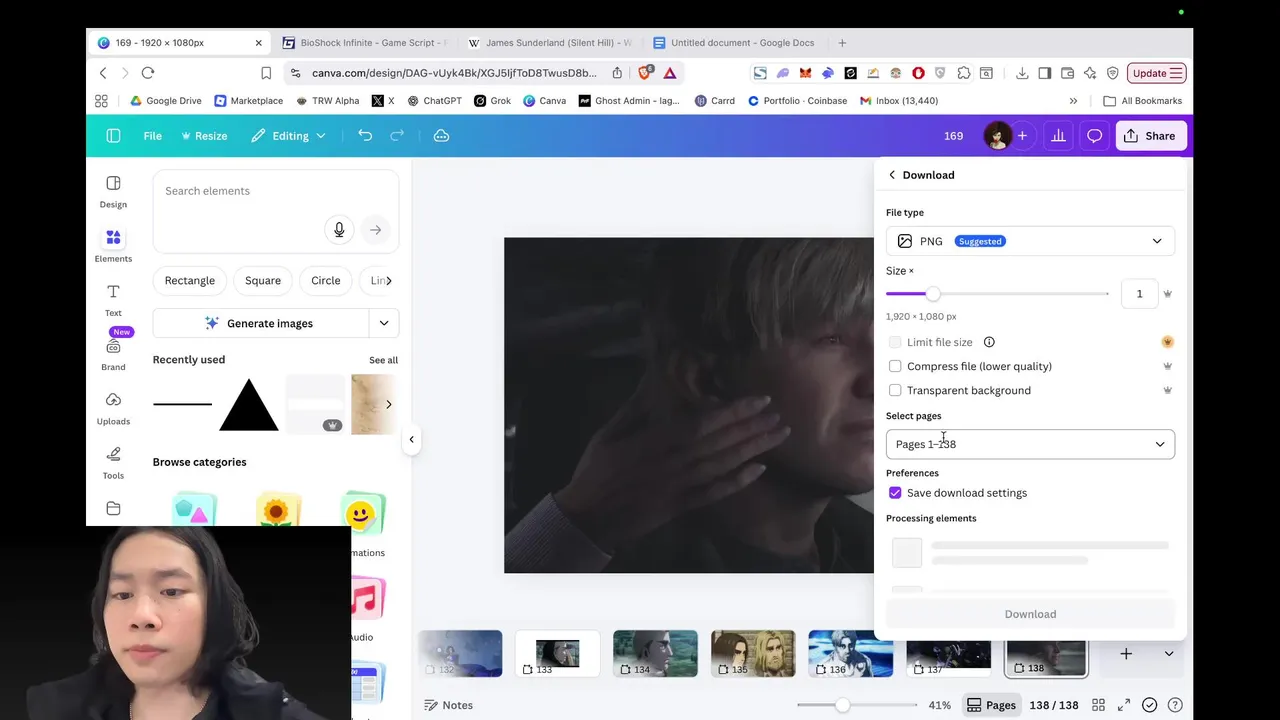Expand hidden bookmarks chevron
The height and width of the screenshot is (720, 1280).
click(x=1073, y=101)
